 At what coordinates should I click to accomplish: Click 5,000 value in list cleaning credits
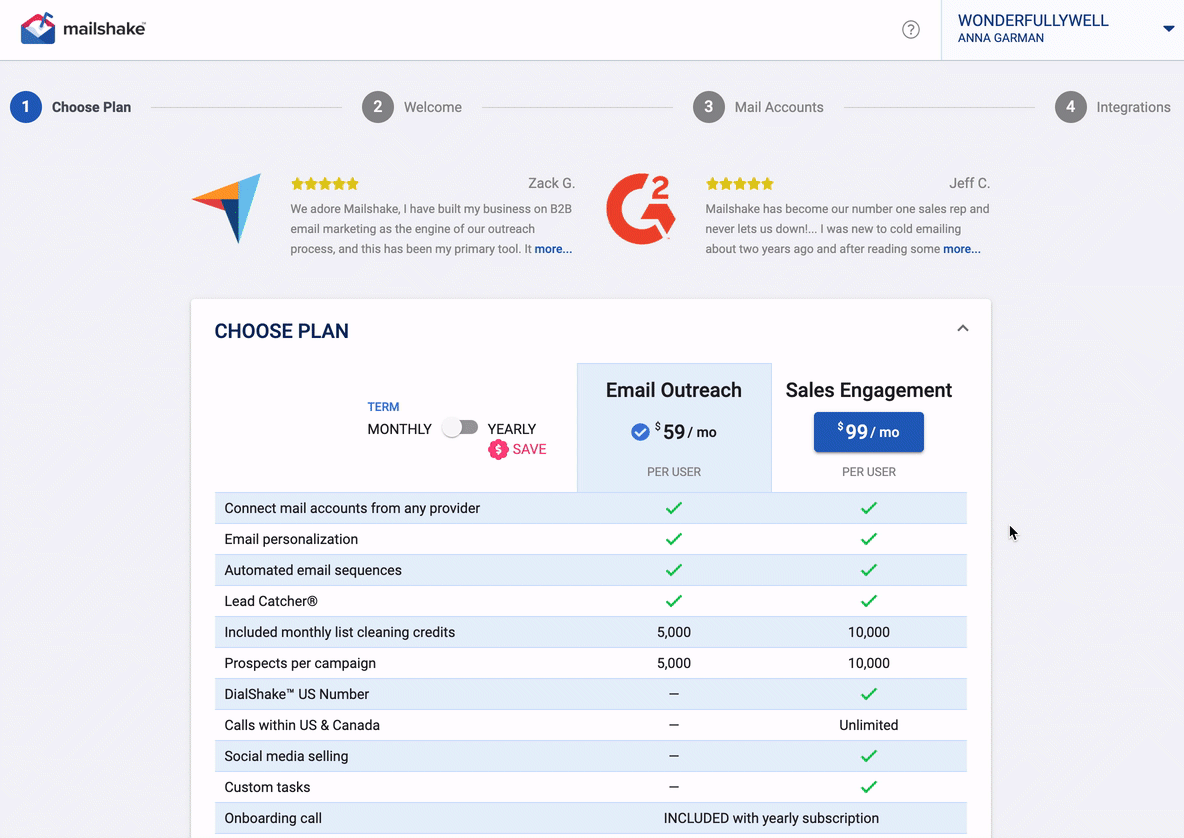click(x=674, y=632)
